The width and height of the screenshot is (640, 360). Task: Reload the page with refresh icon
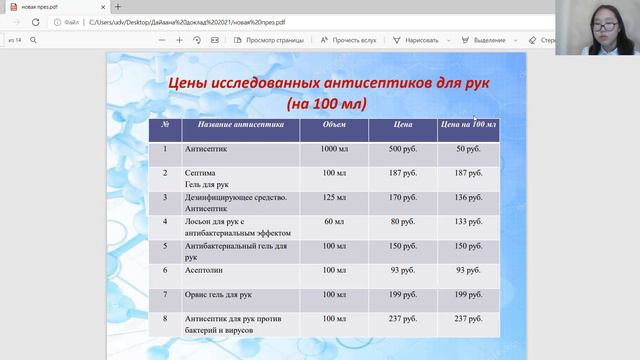36,22
